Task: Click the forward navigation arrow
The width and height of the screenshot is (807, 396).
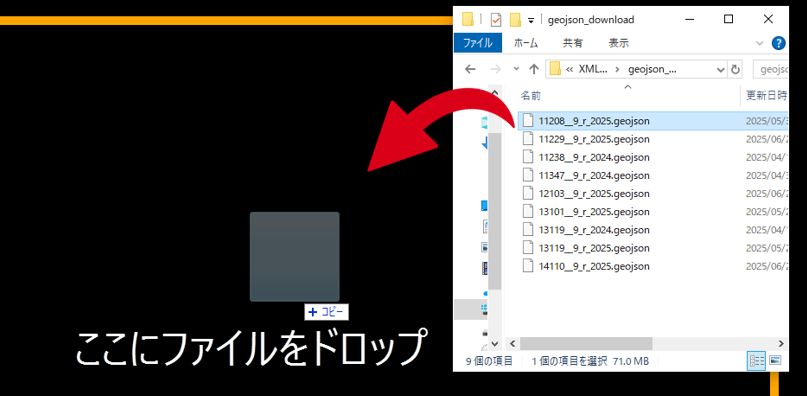Action: (496, 69)
